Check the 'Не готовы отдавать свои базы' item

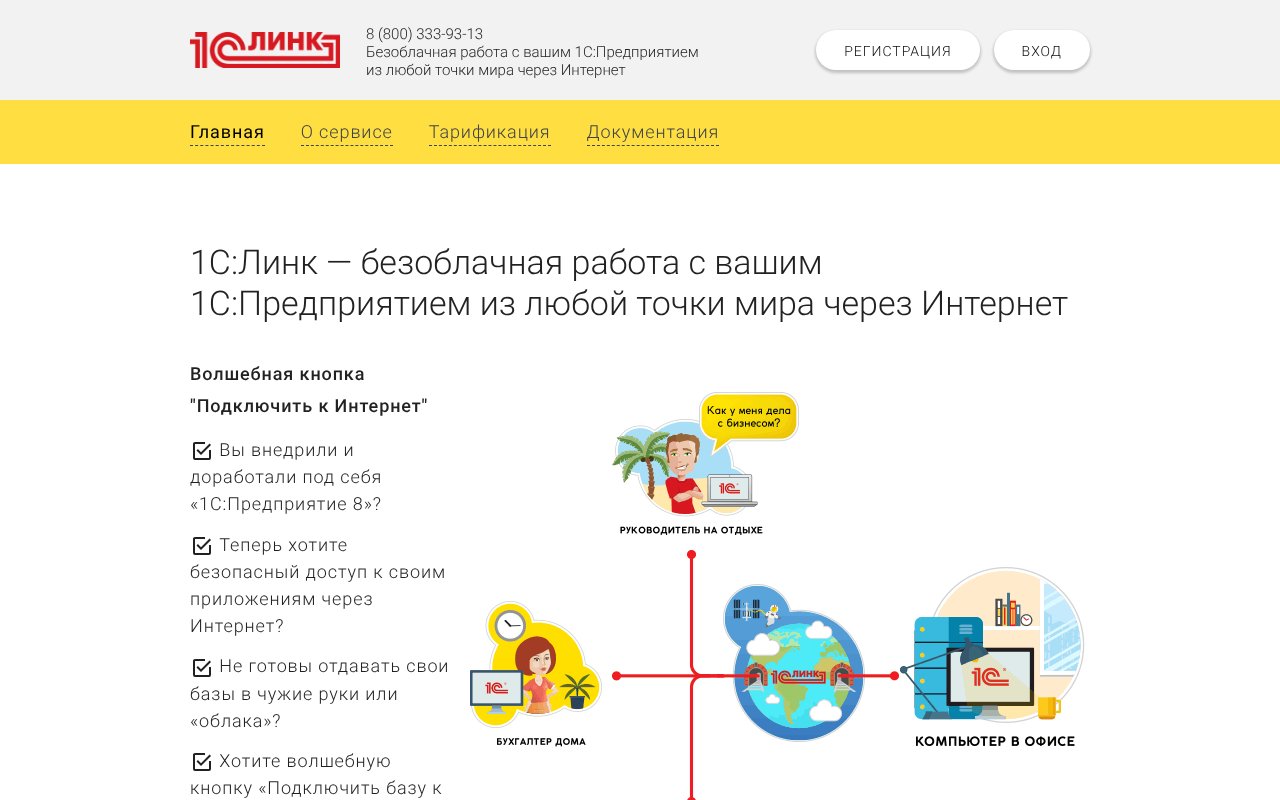tap(201, 666)
